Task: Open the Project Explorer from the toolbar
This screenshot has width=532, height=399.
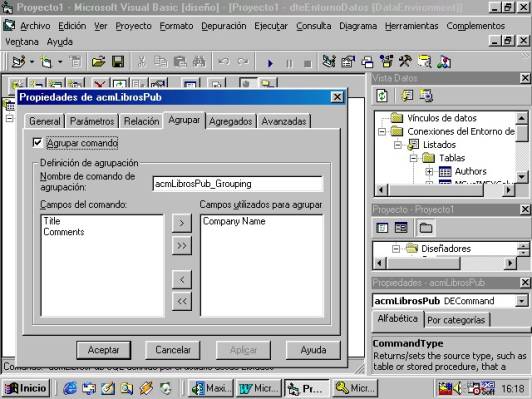Action: point(329,62)
